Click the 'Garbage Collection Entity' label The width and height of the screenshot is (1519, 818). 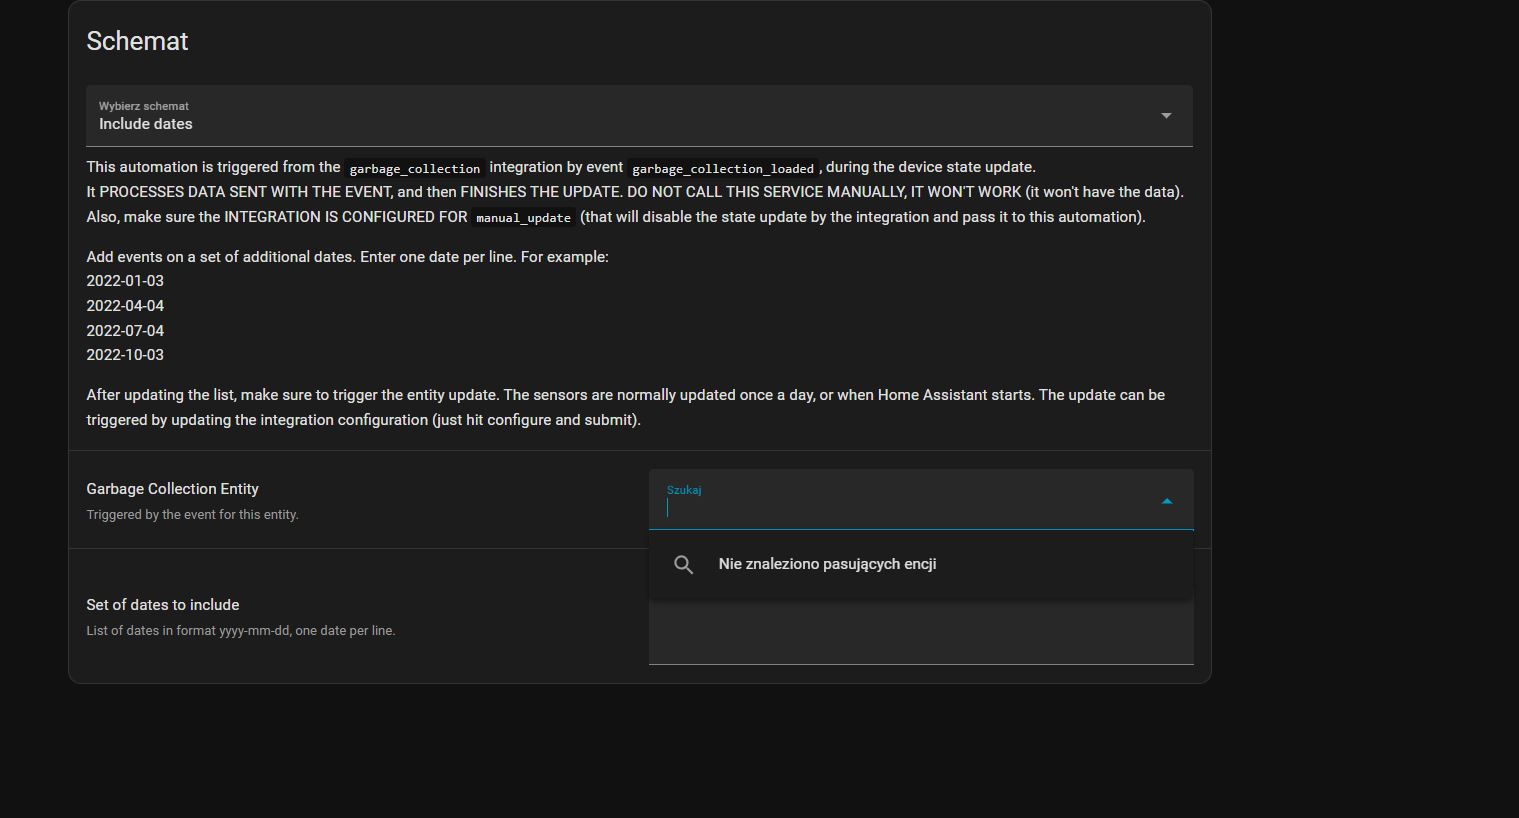click(x=172, y=489)
